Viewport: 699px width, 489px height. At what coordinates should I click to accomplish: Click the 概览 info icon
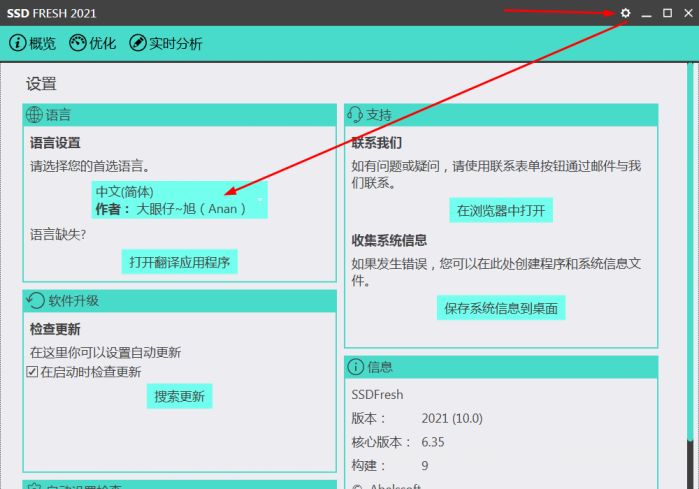tap(17, 43)
